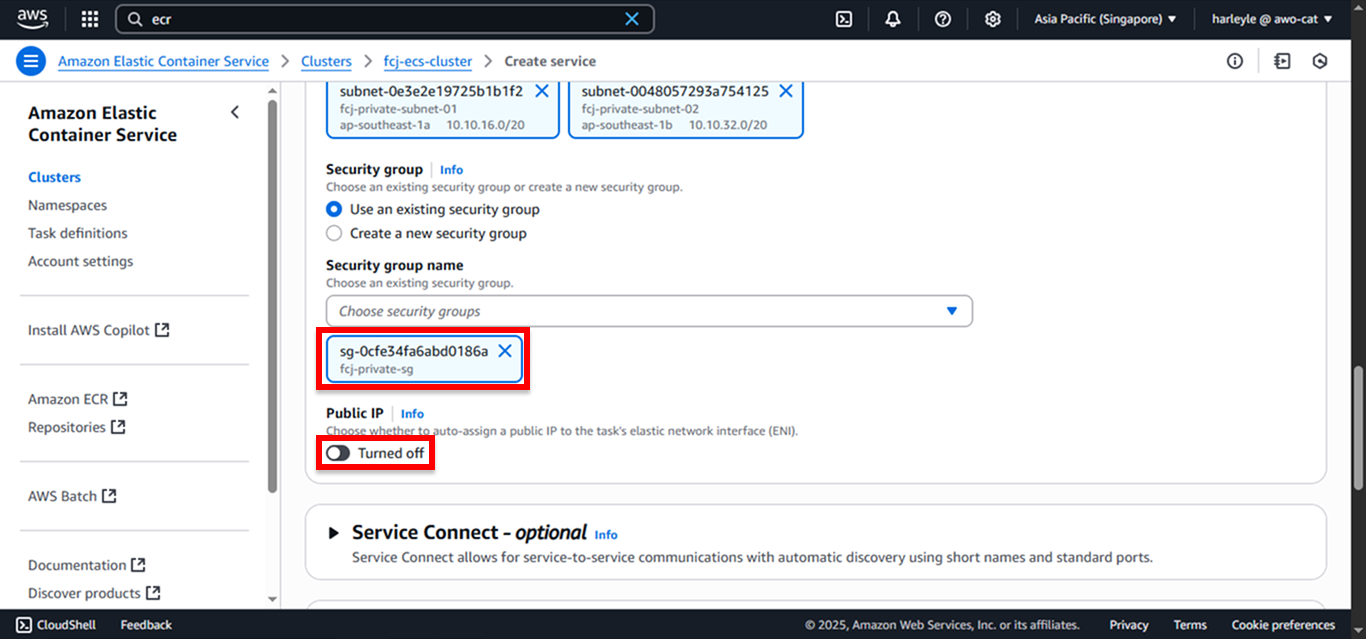Open the CloudShell icon in the top bar
This screenshot has width=1366, height=639.
(844, 19)
